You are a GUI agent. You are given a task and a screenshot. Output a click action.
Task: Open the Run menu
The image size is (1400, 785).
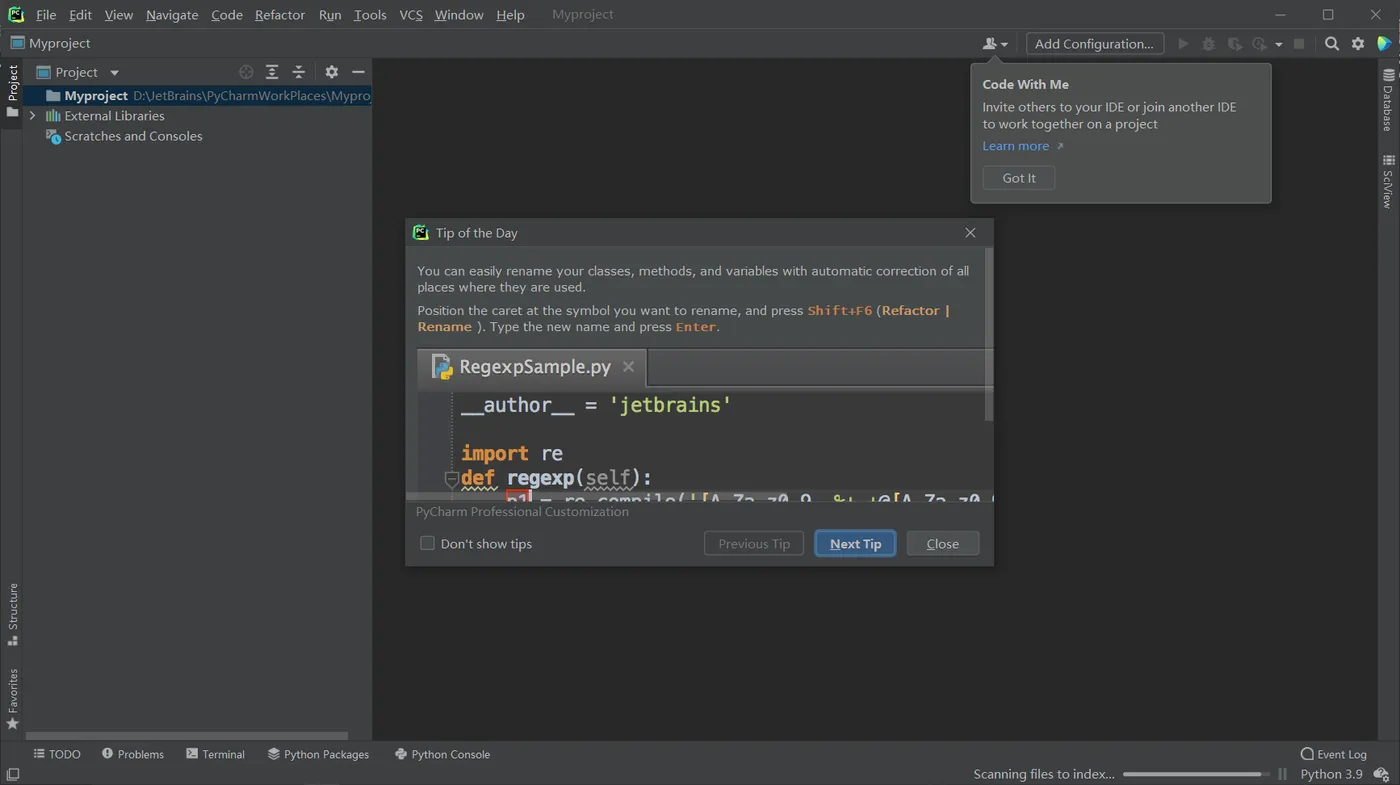tap(330, 15)
